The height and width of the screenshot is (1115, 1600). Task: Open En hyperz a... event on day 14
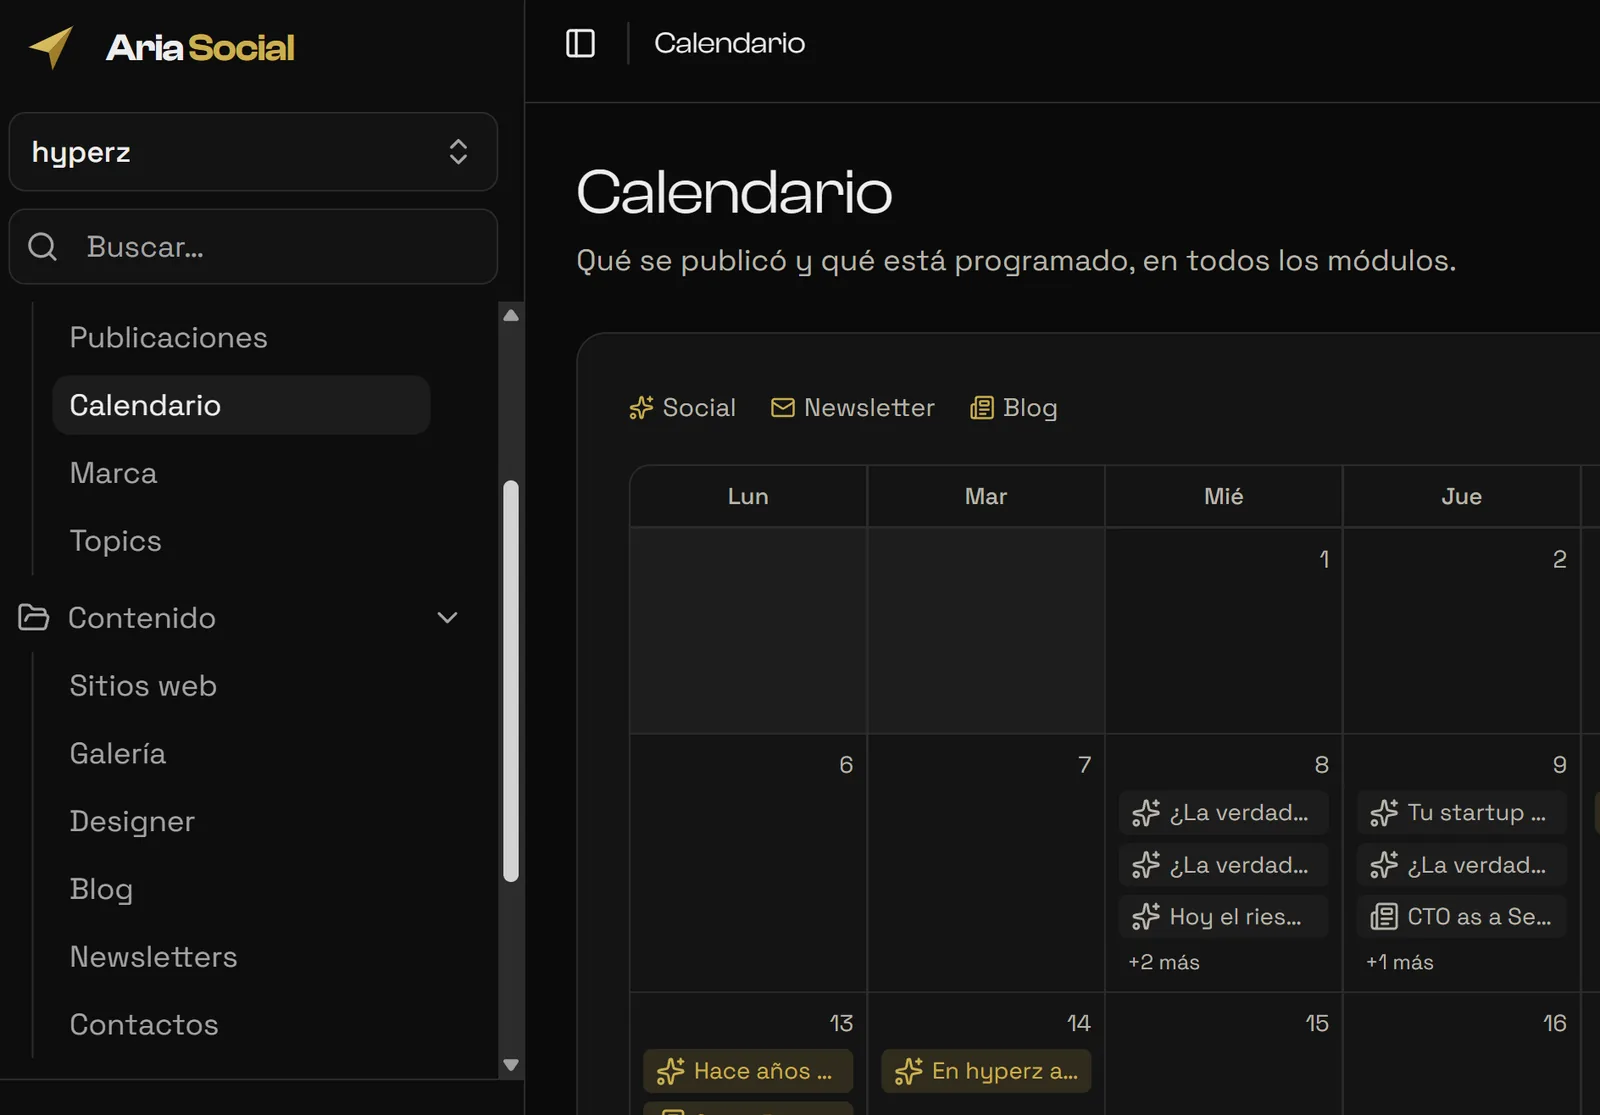(x=986, y=1071)
